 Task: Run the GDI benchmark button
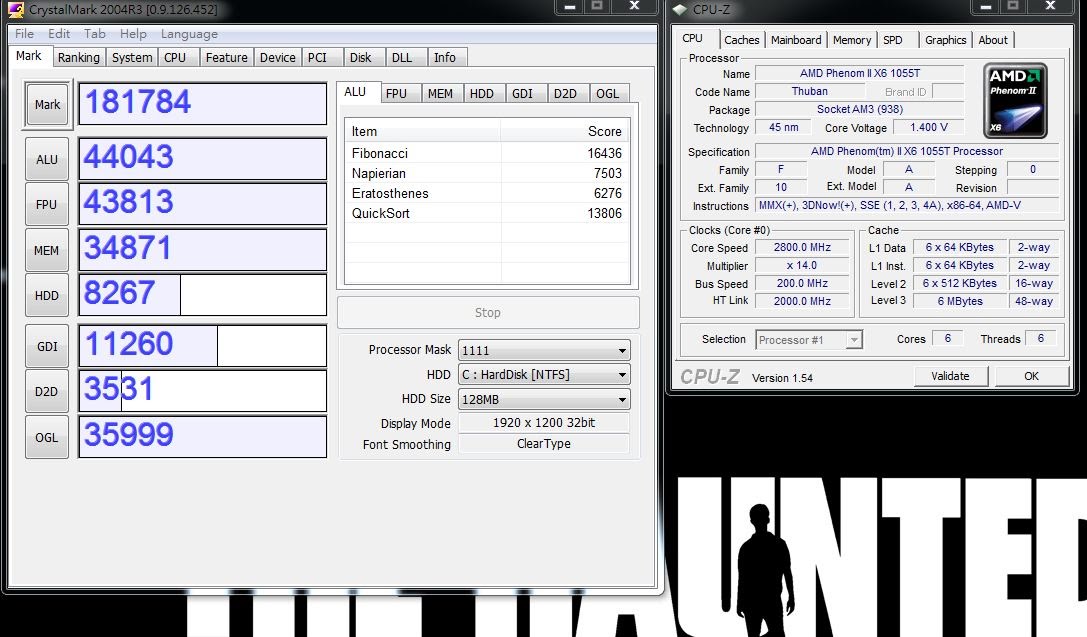[x=46, y=346]
